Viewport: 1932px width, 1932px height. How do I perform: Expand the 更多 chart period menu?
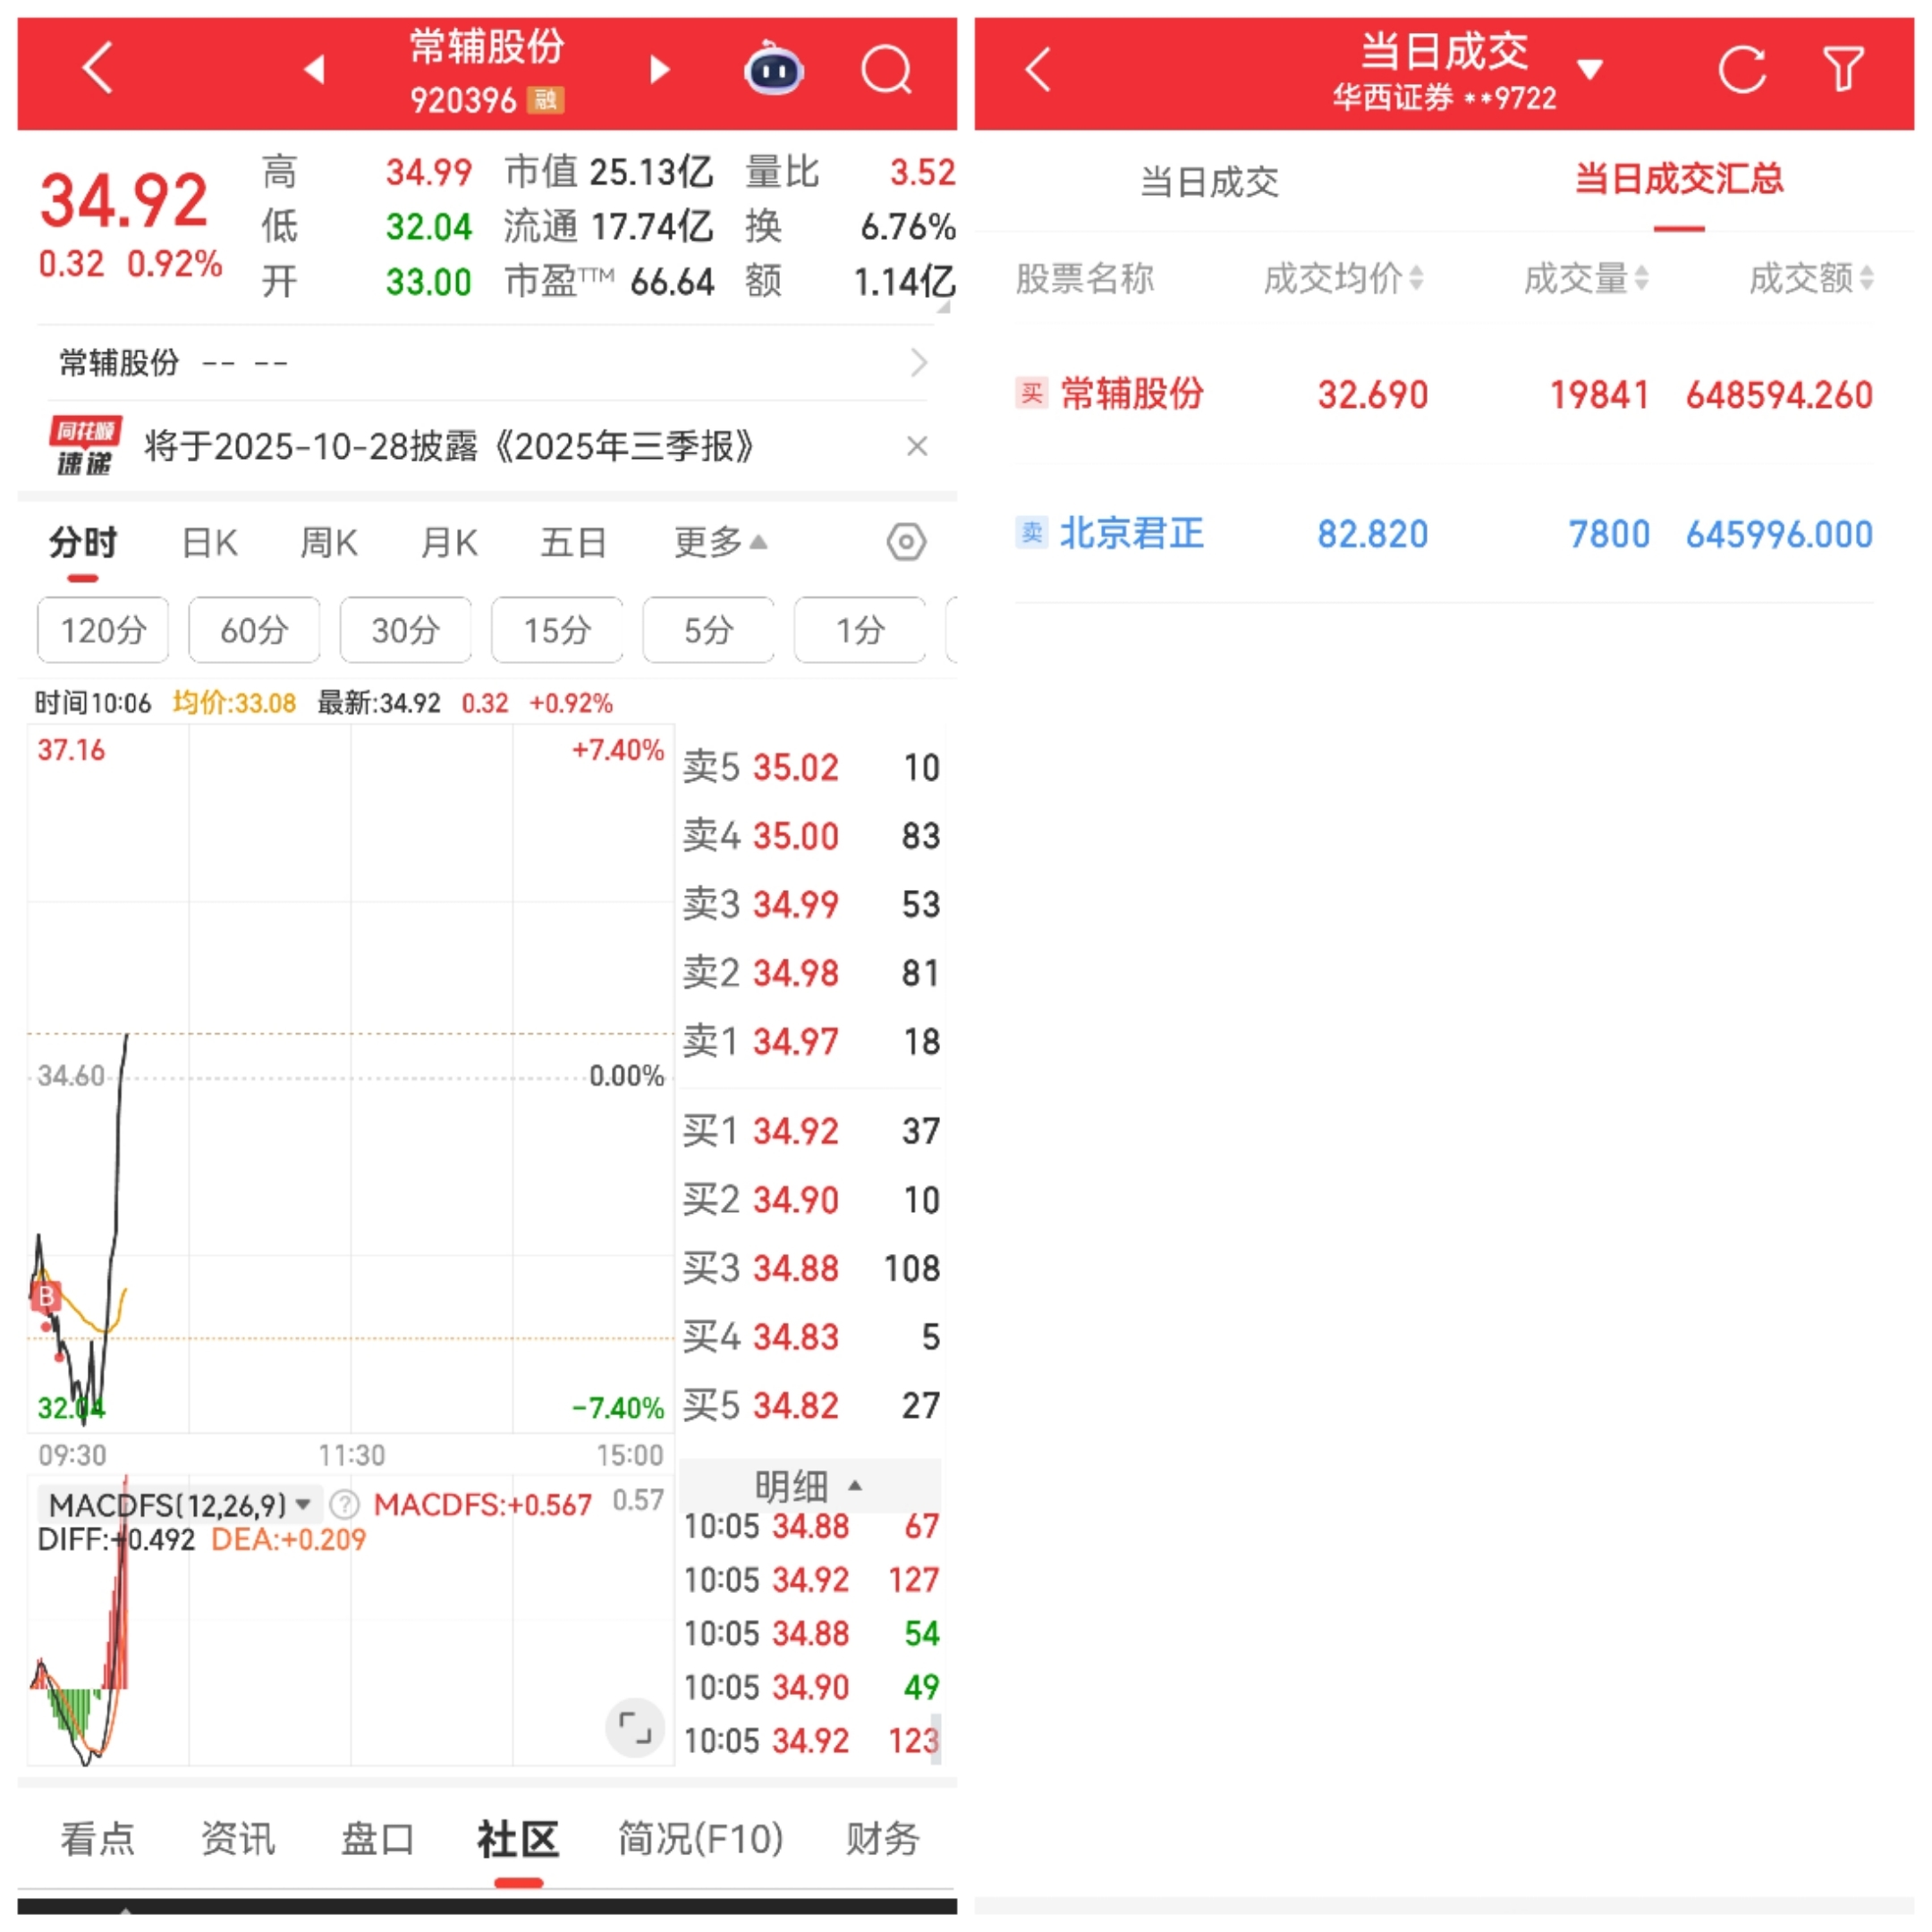(x=720, y=542)
